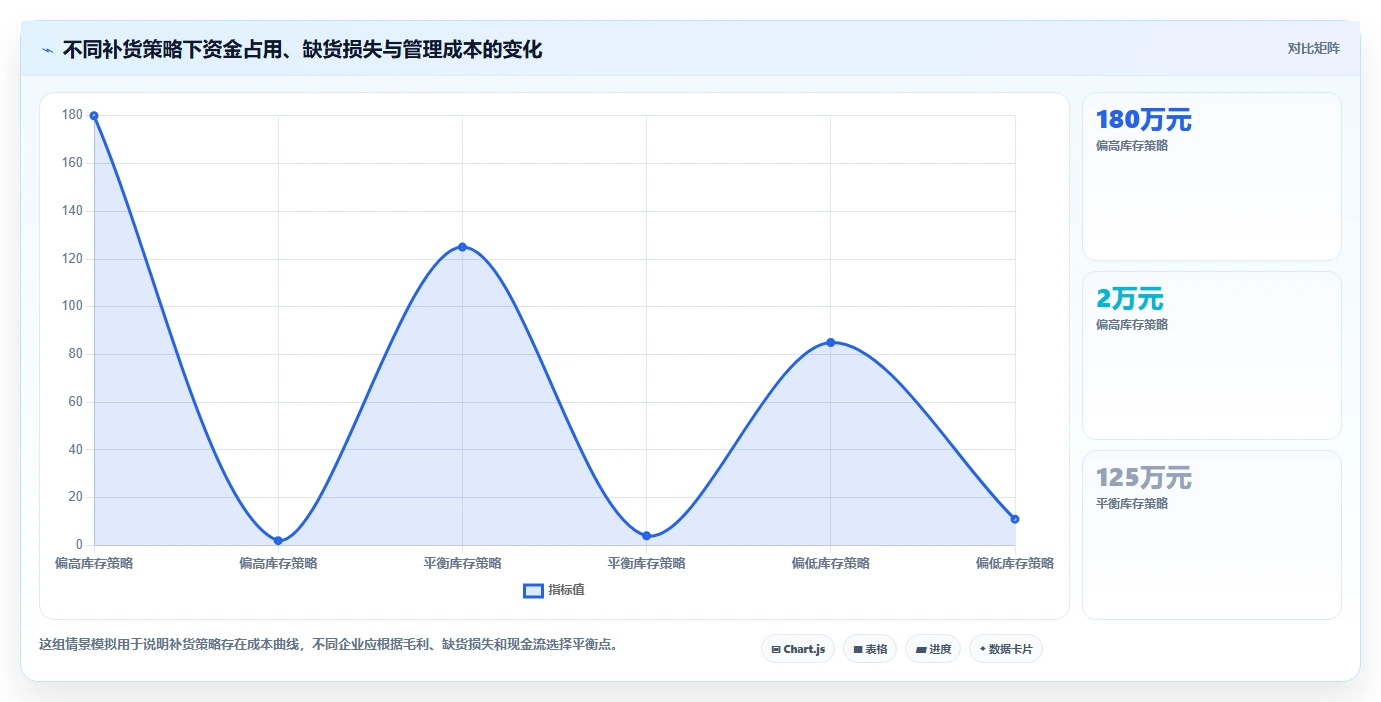Click the low data point under 平衡库存策略
Screen dimensions: 1381x702
(646, 536)
